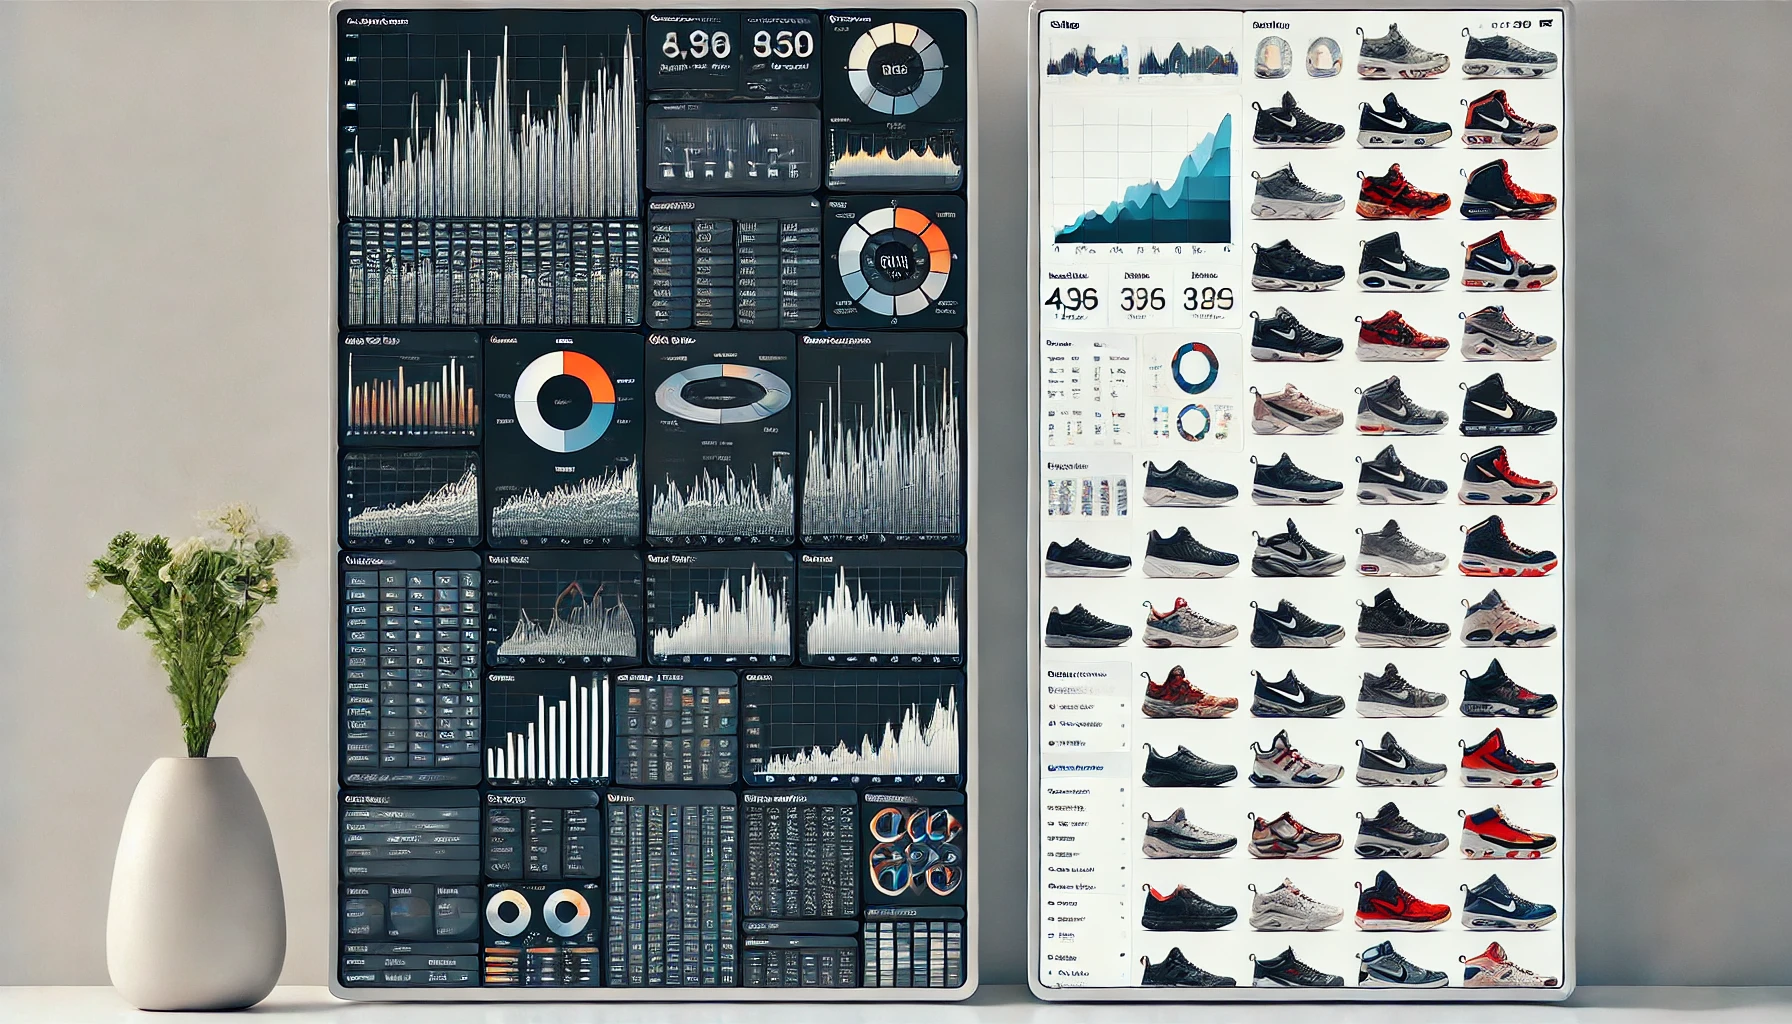This screenshot has width=1792, height=1024.
Task: Open the grey donut chart in dark dashboard's top corner
Action: coord(895,69)
